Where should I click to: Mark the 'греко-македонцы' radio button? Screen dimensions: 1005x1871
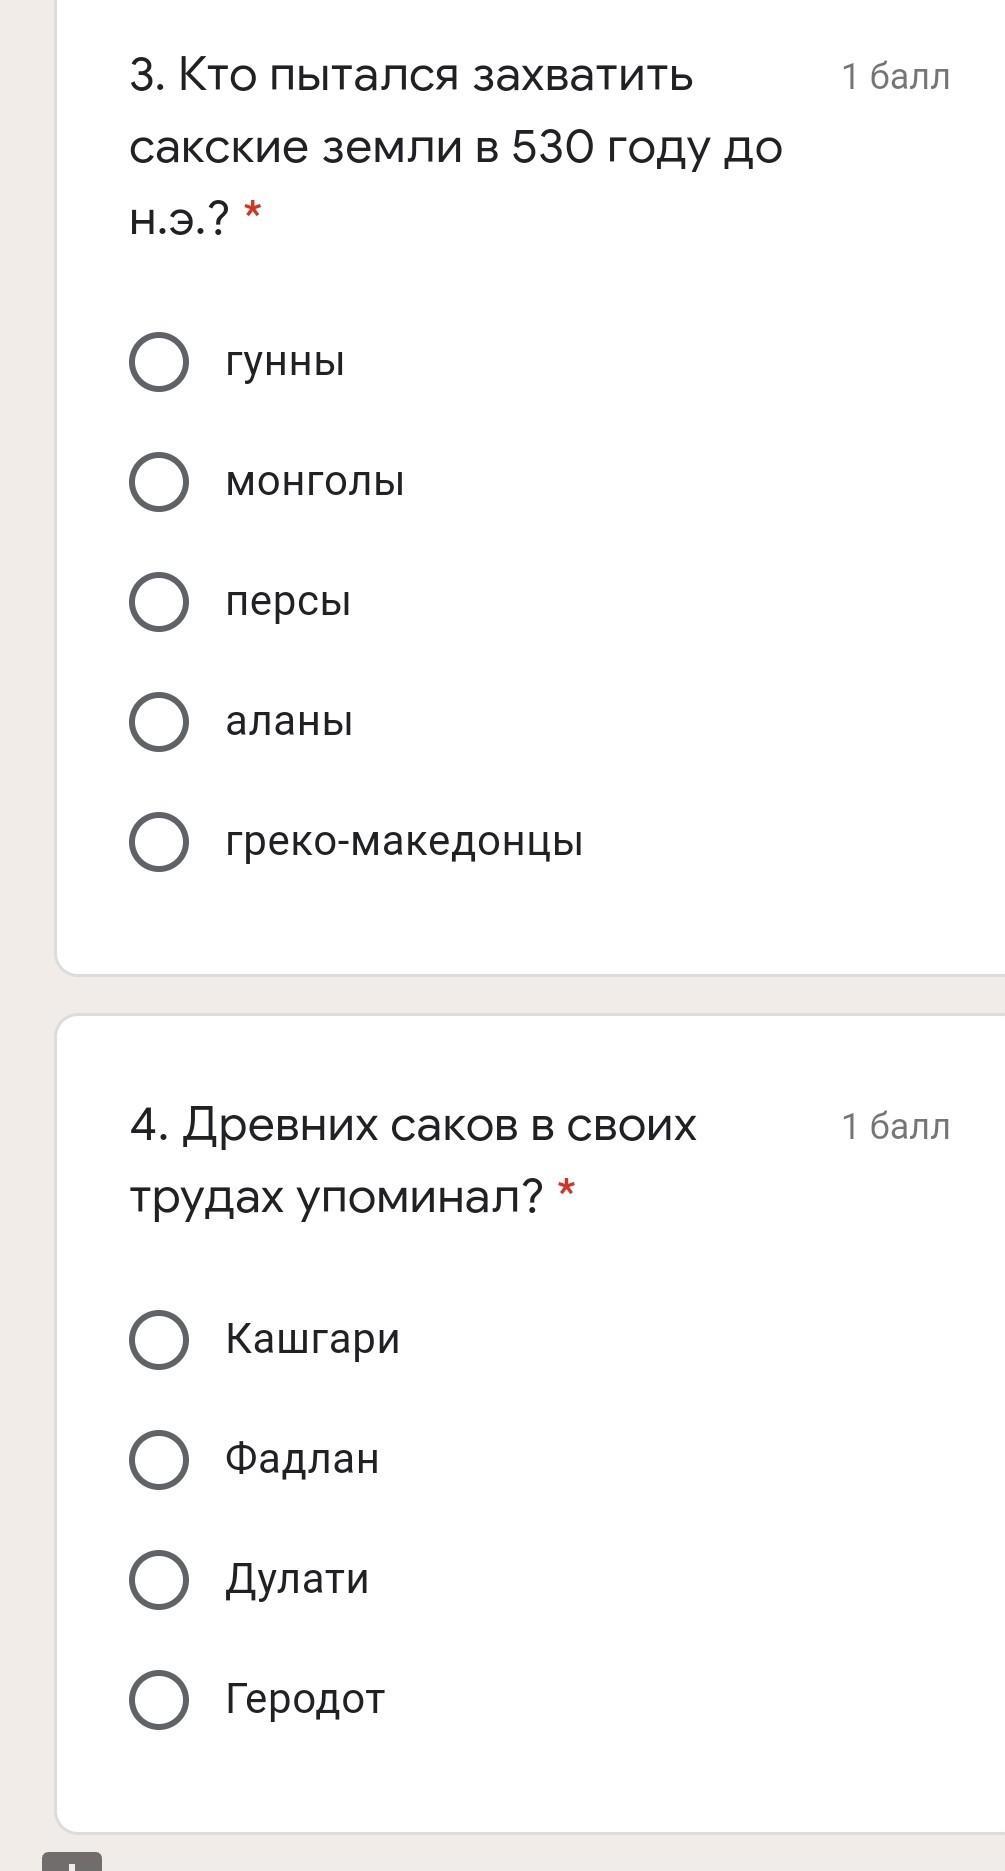pos(159,842)
